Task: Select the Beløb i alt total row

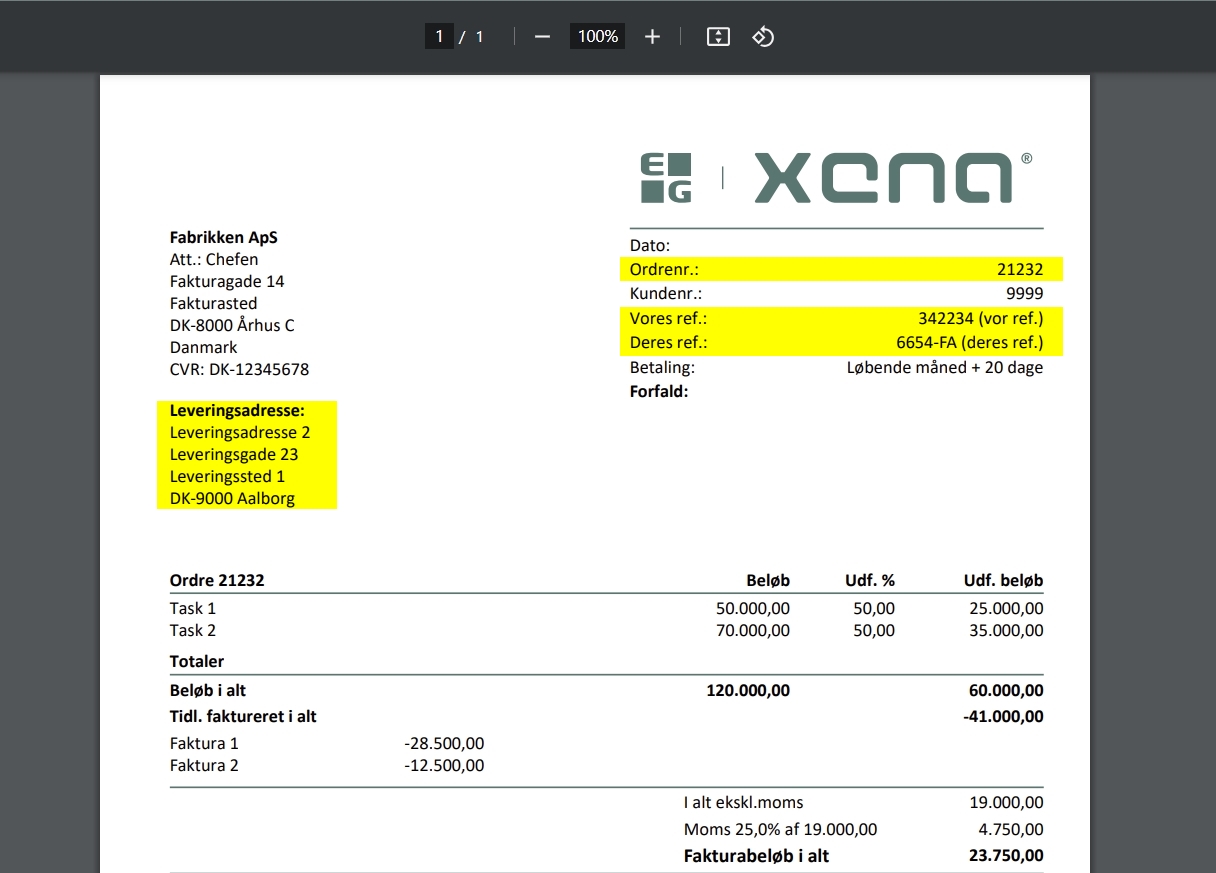Action: pos(214,690)
